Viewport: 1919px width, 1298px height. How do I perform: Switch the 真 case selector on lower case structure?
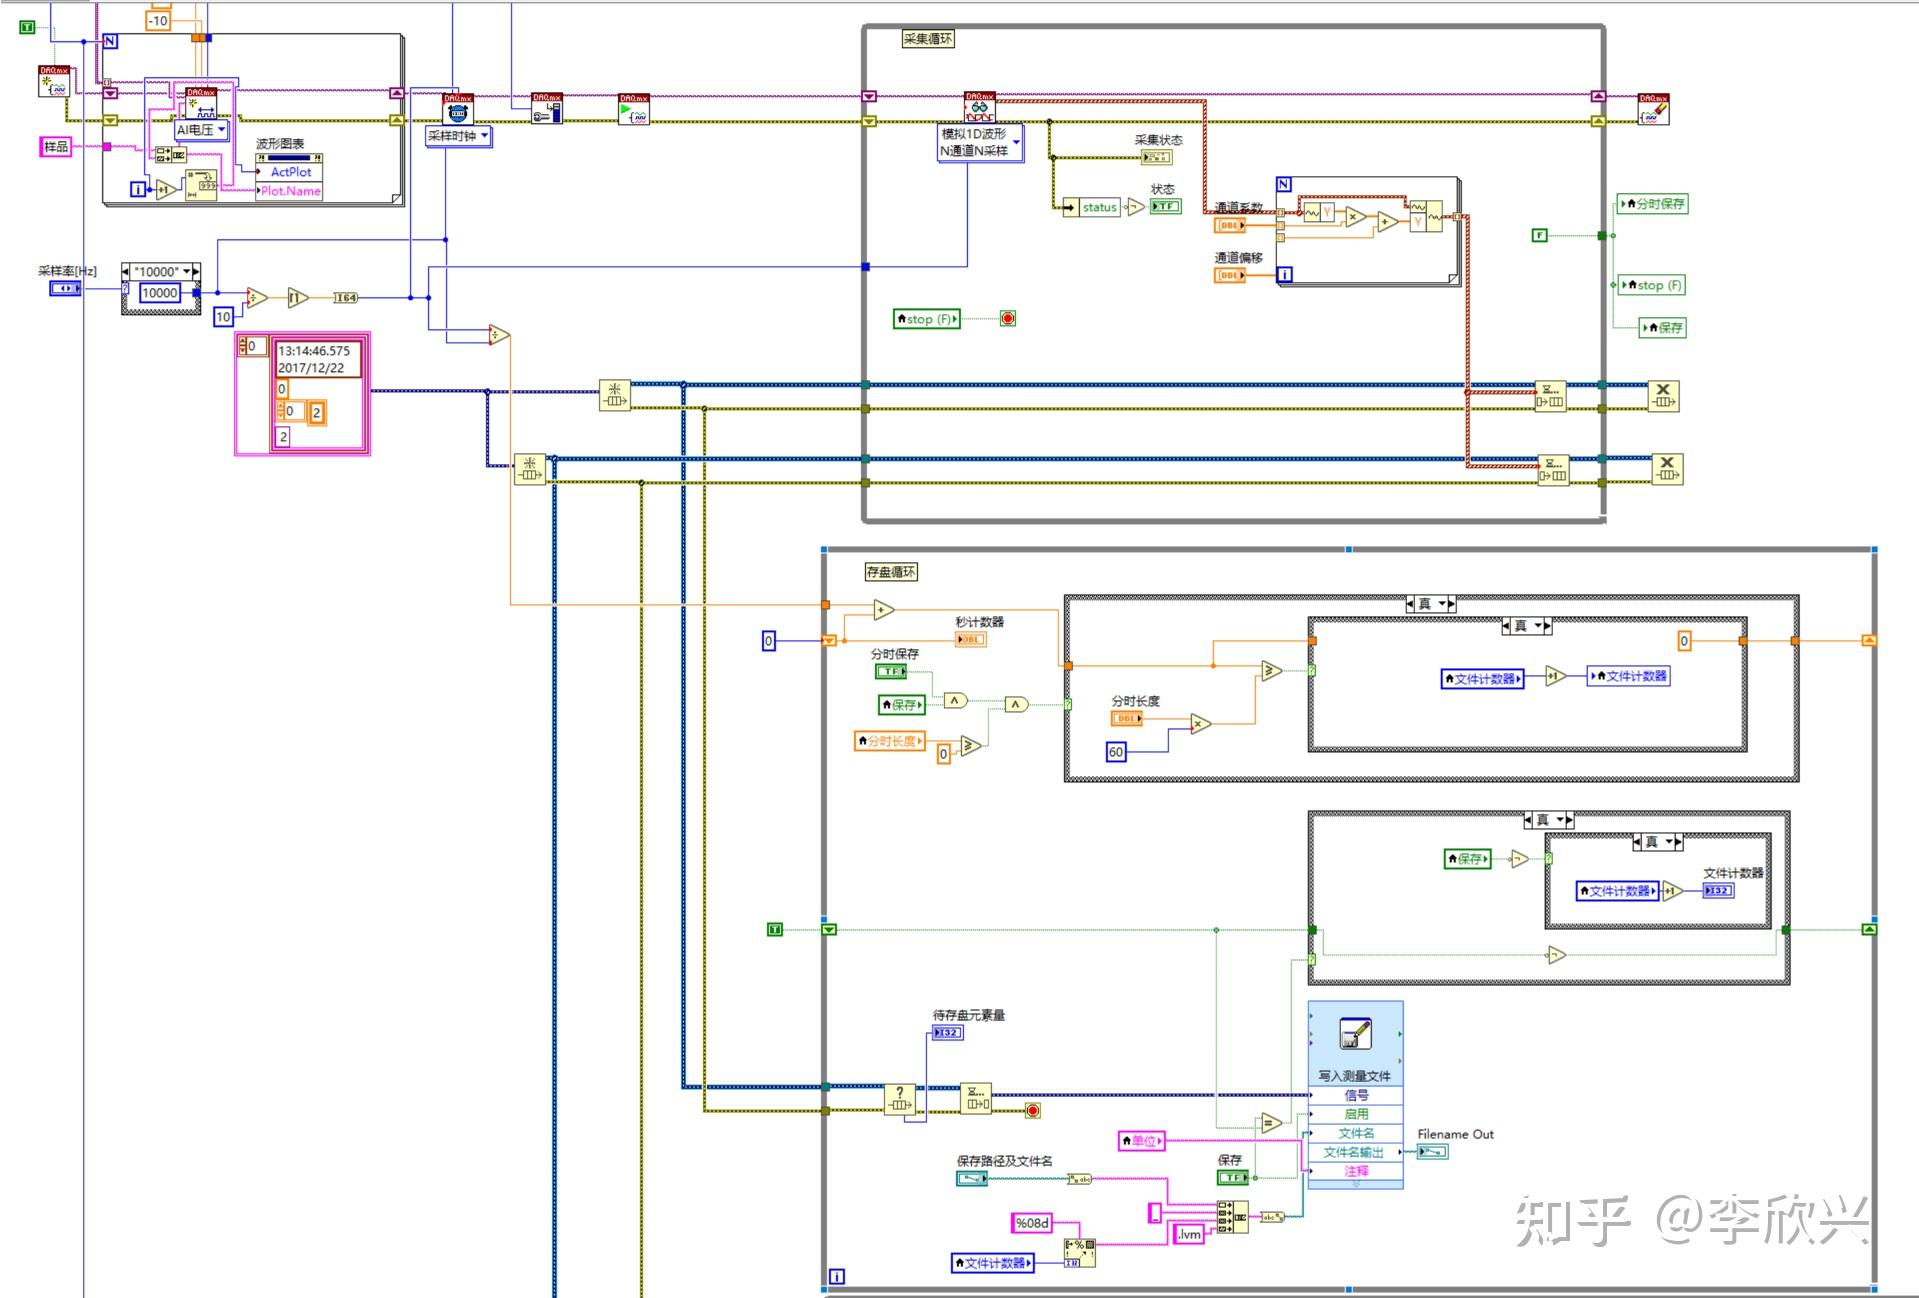coord(1550,820)
